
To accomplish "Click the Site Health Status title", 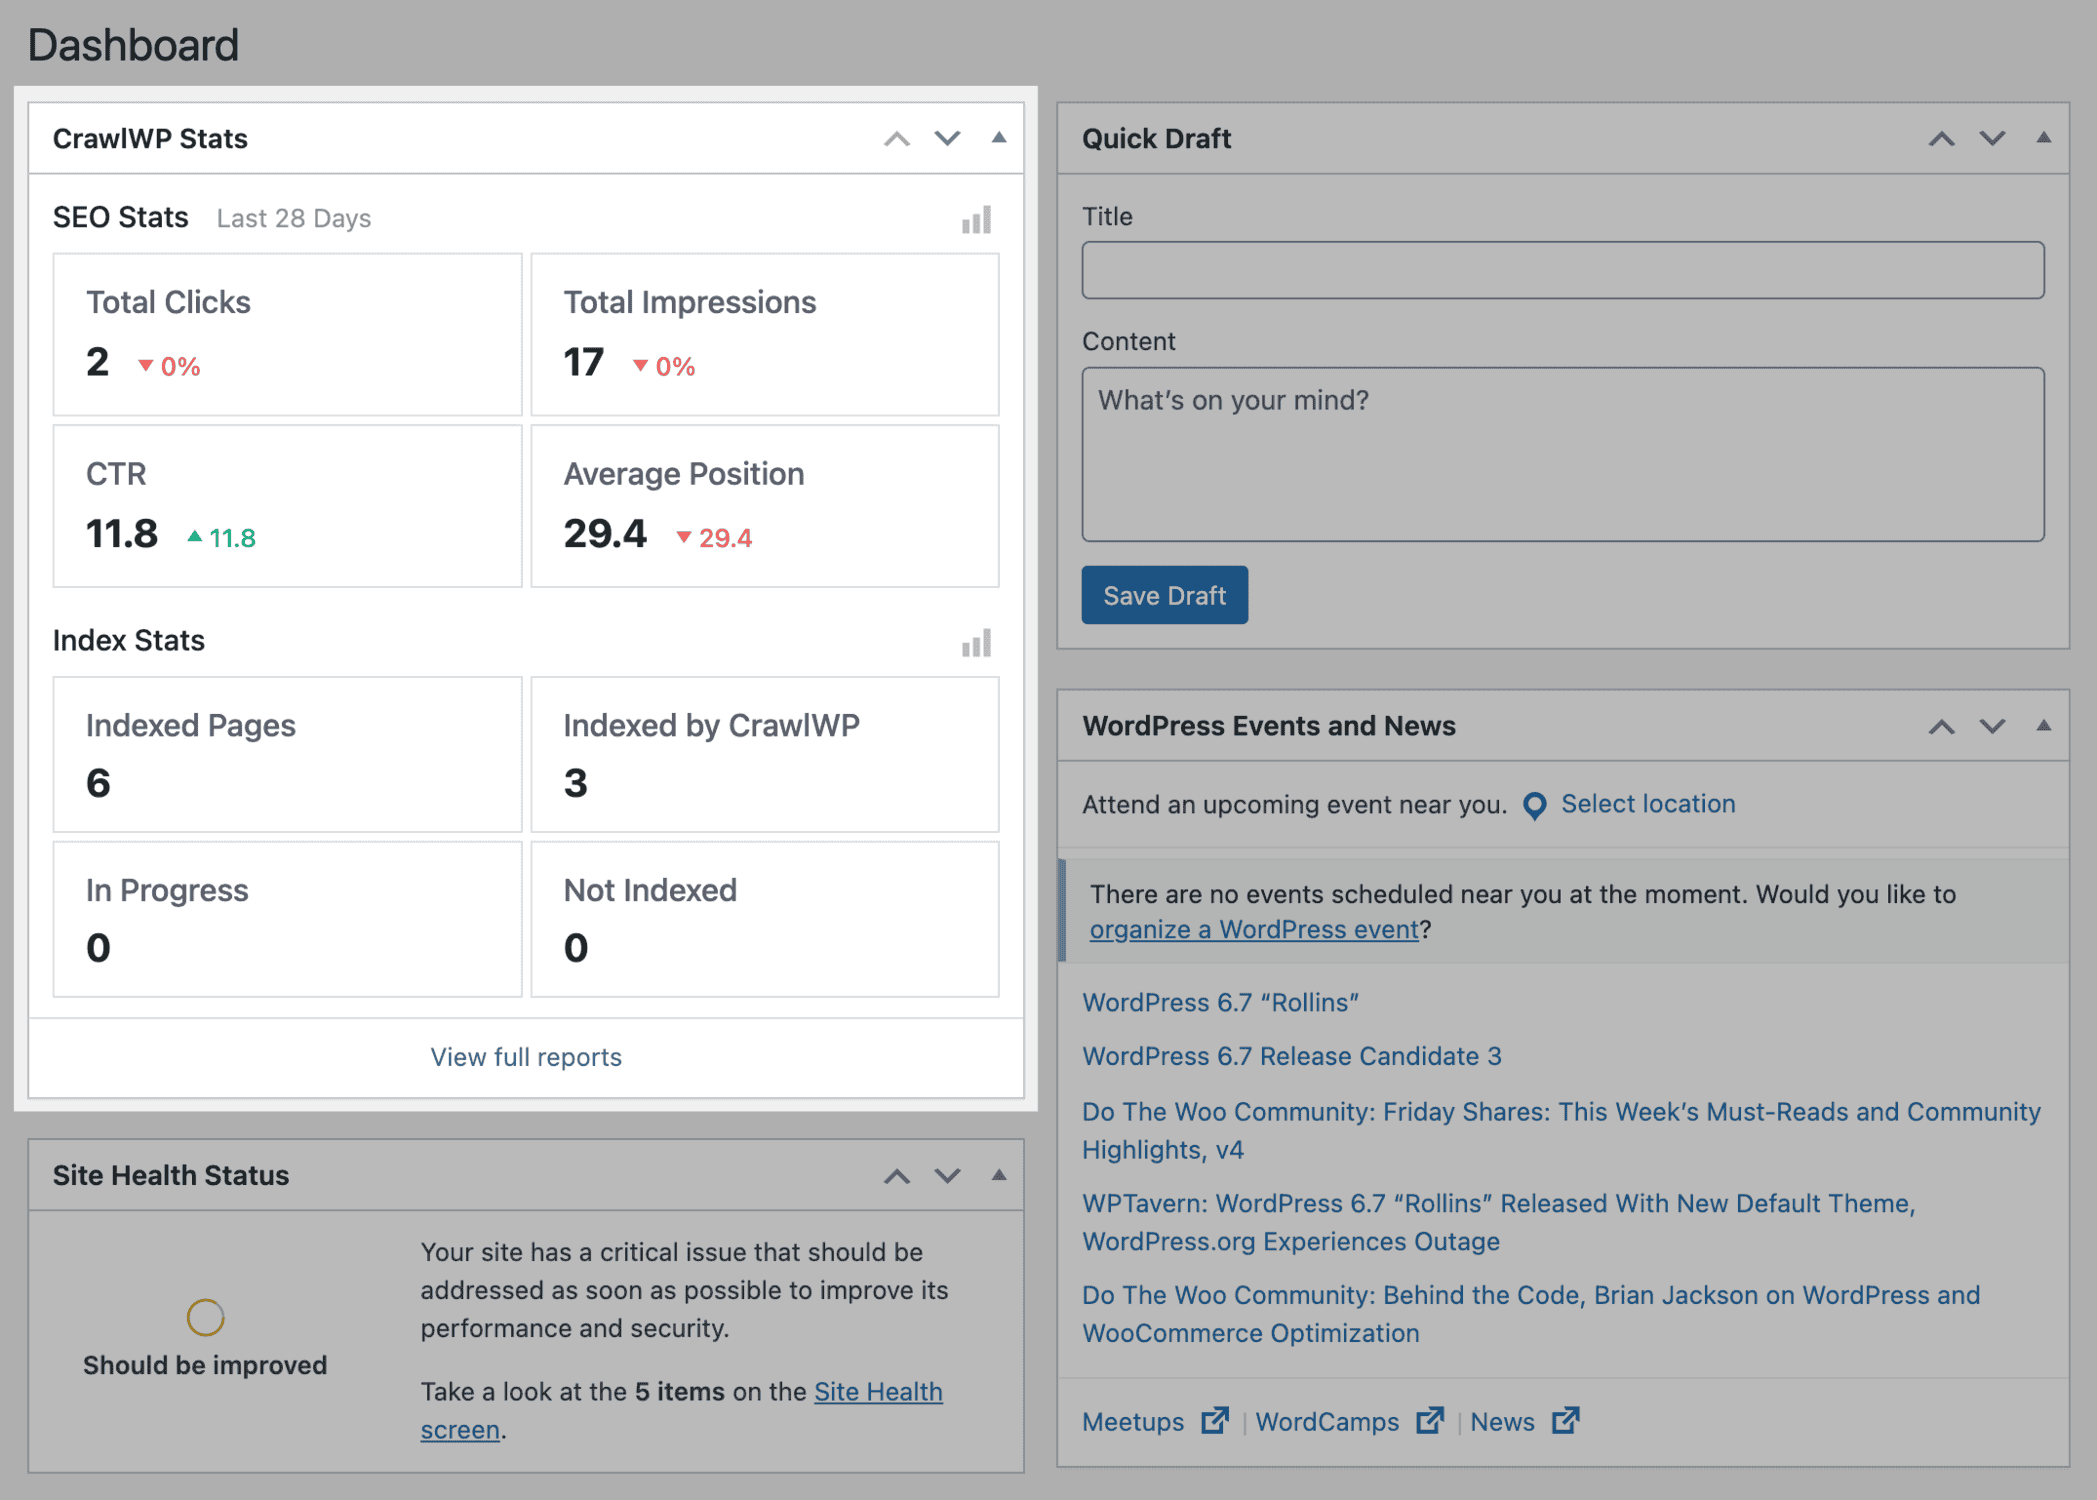I will tap(171, 1175).
